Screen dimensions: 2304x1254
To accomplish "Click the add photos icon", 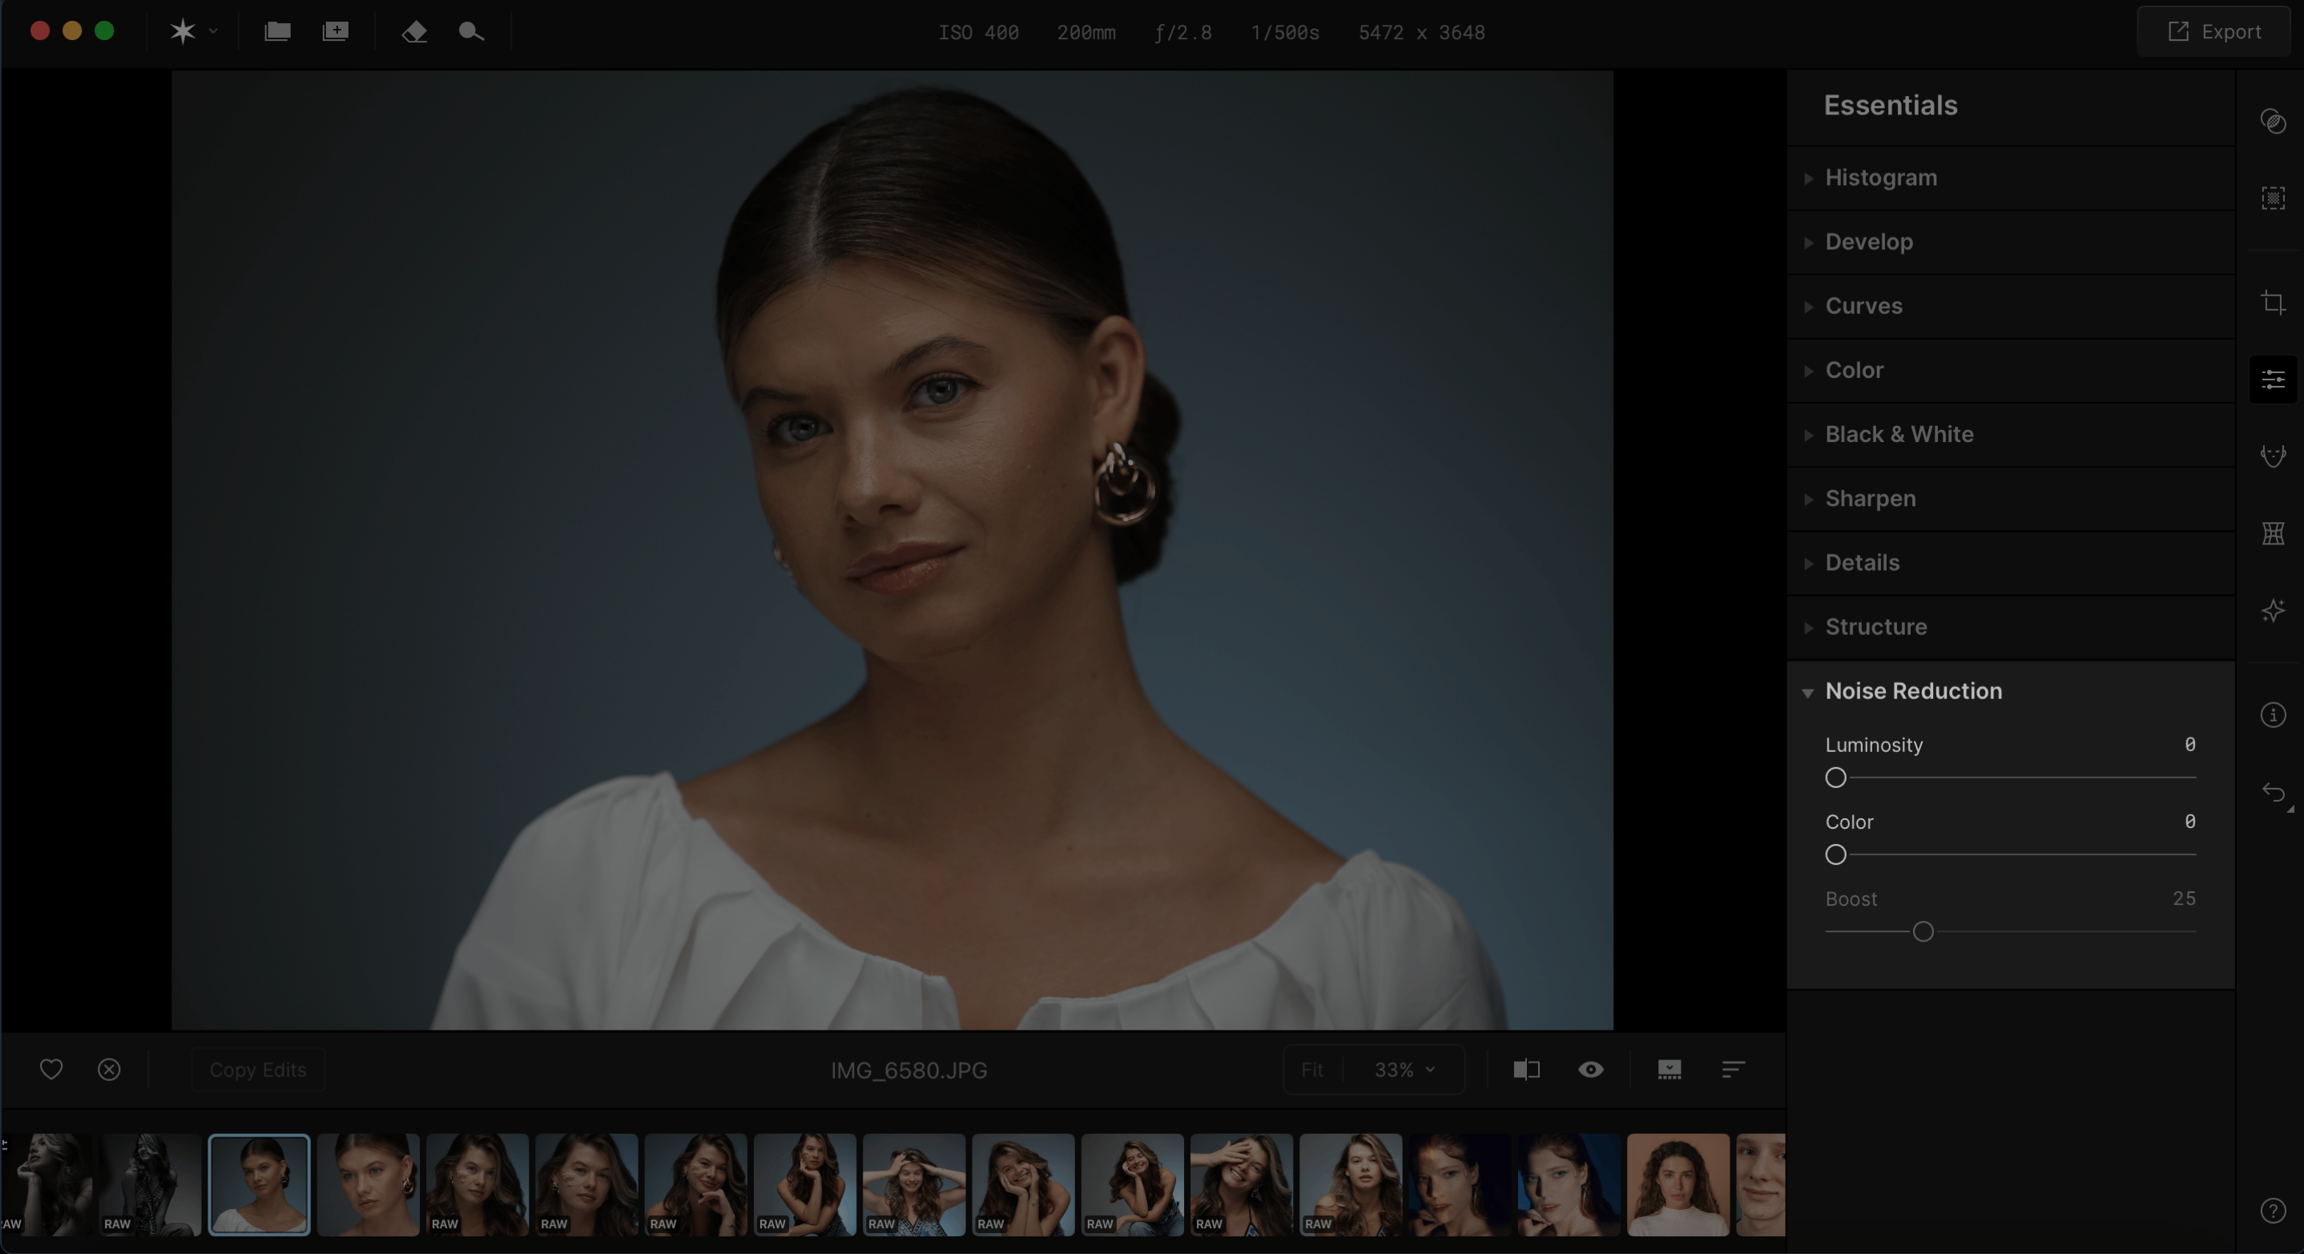I will pyautogui.click(x=335, y=32).
